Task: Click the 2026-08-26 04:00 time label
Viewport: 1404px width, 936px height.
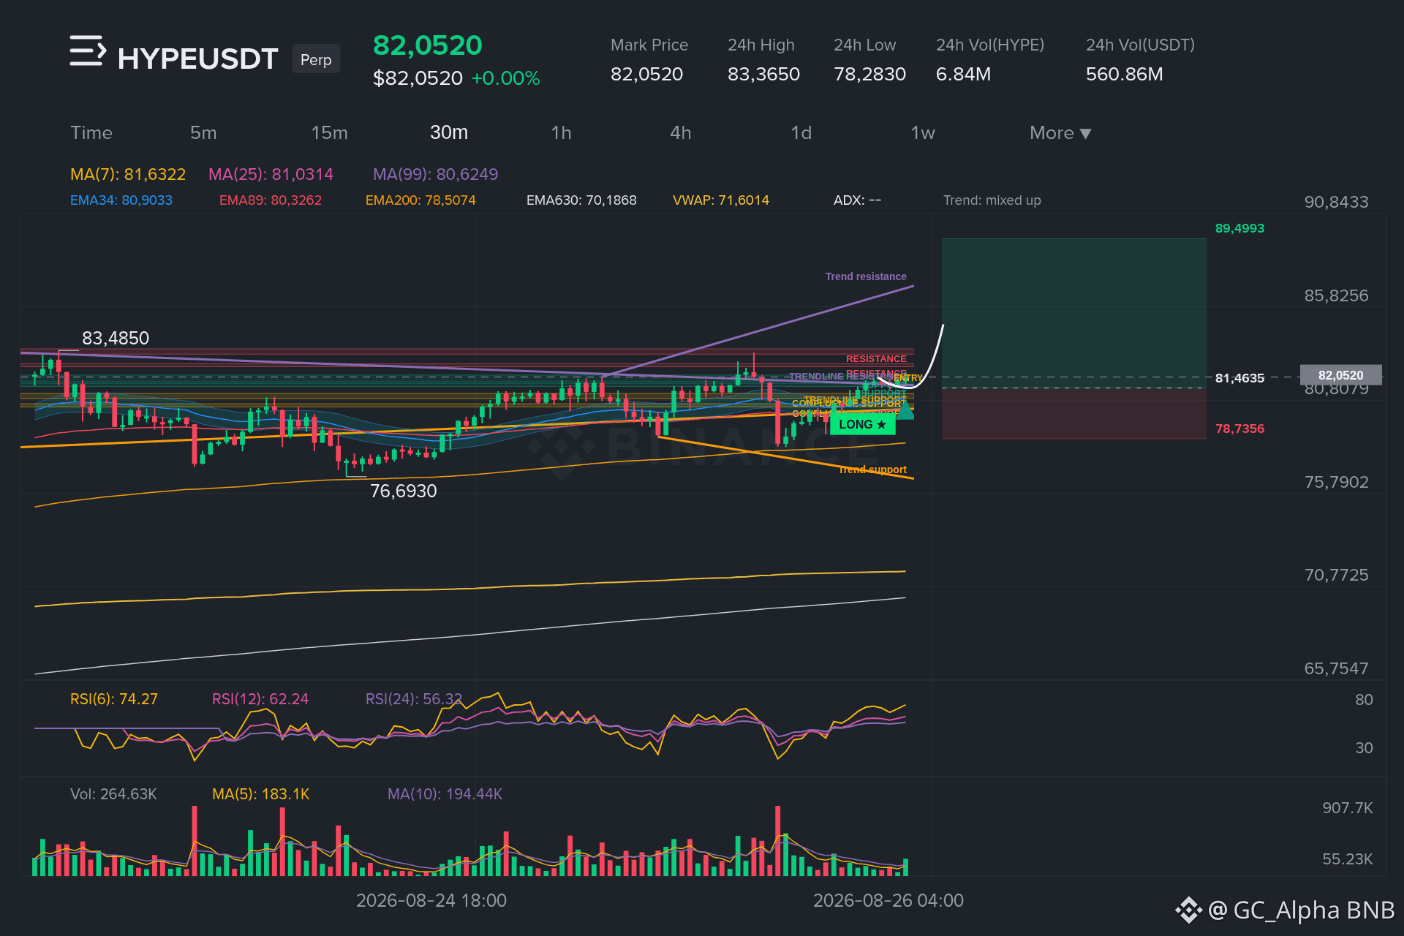Action: (888, 900)
